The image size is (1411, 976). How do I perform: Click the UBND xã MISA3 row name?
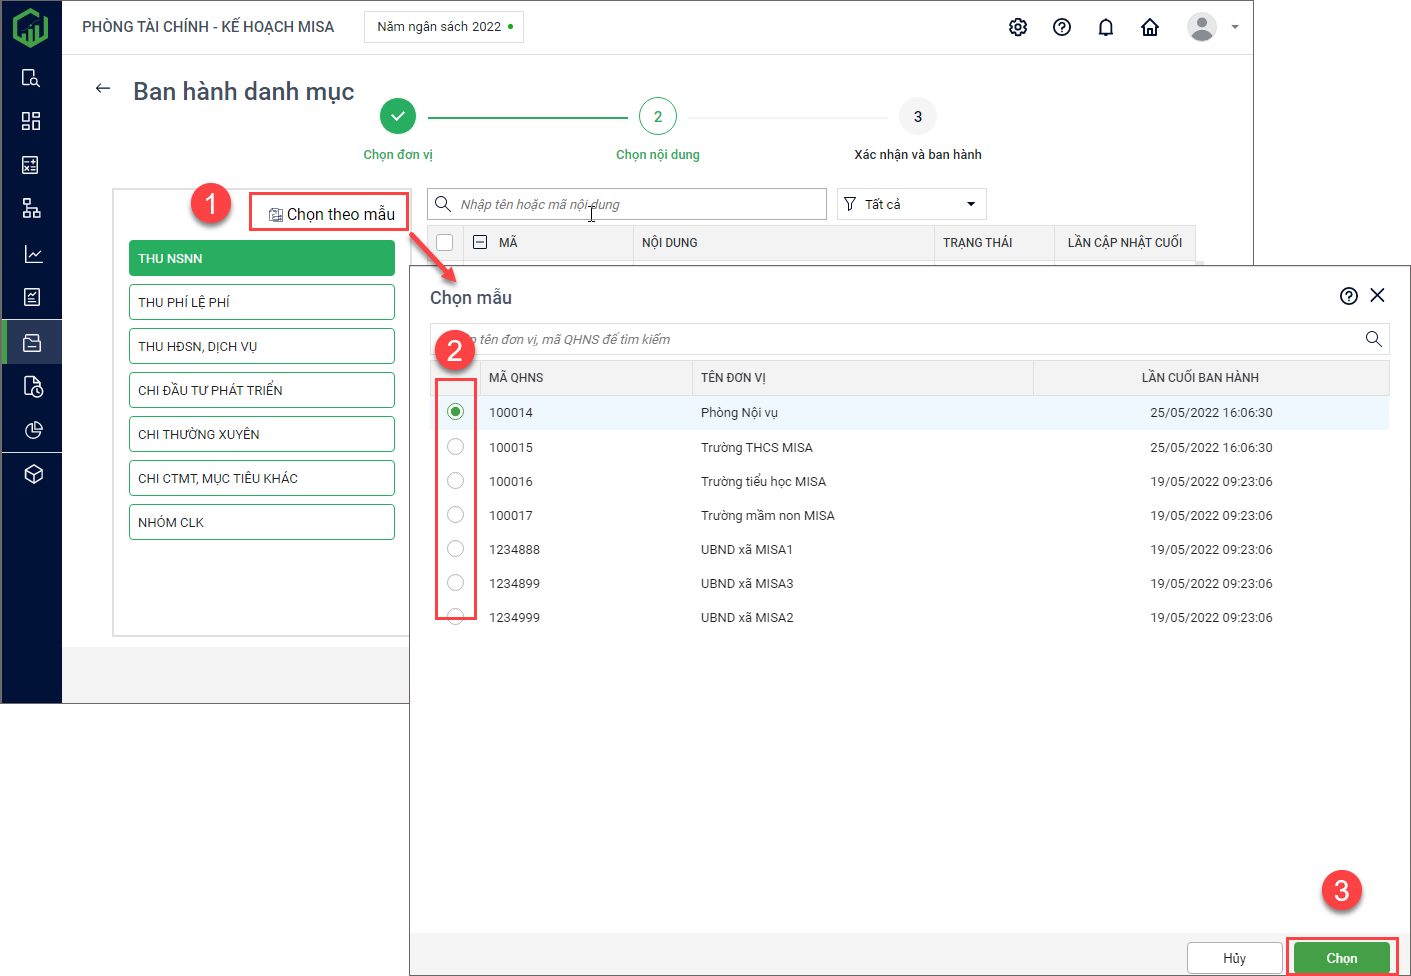[747, 584]
